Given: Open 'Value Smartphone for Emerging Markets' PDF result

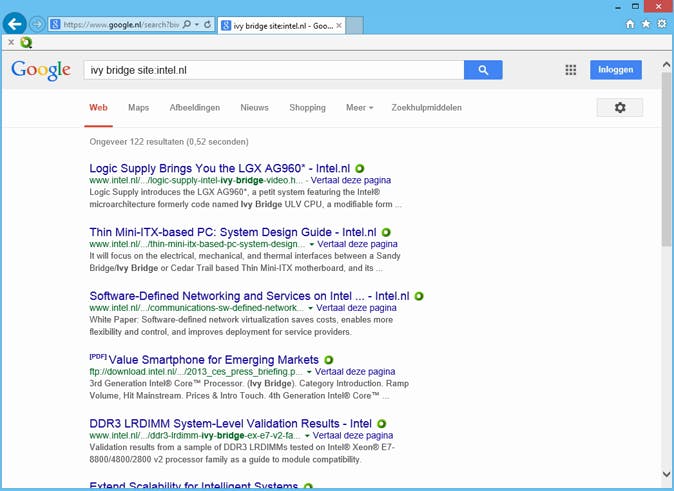Looking at the screenshot, I should point(214,359).
